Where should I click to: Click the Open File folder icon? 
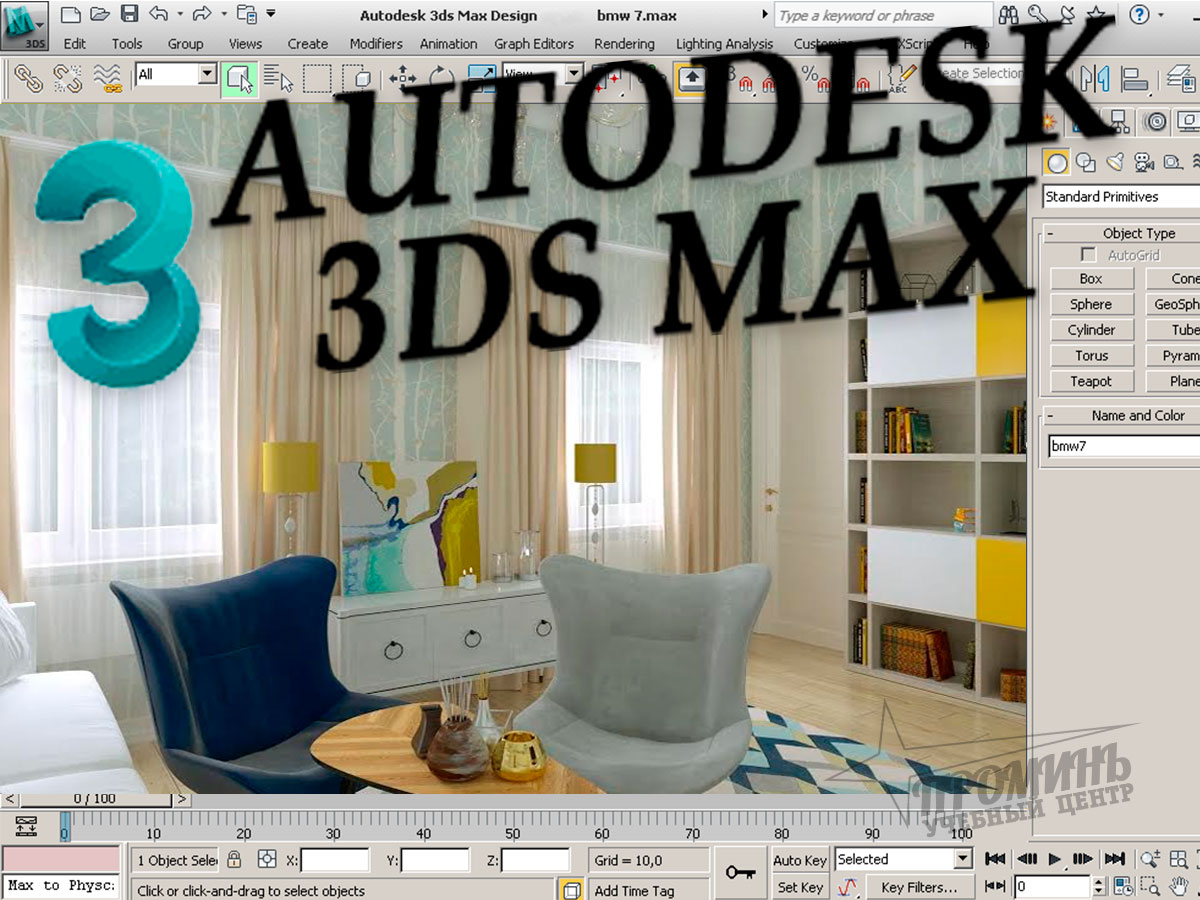pyautogui.click(x=99, y=15)
